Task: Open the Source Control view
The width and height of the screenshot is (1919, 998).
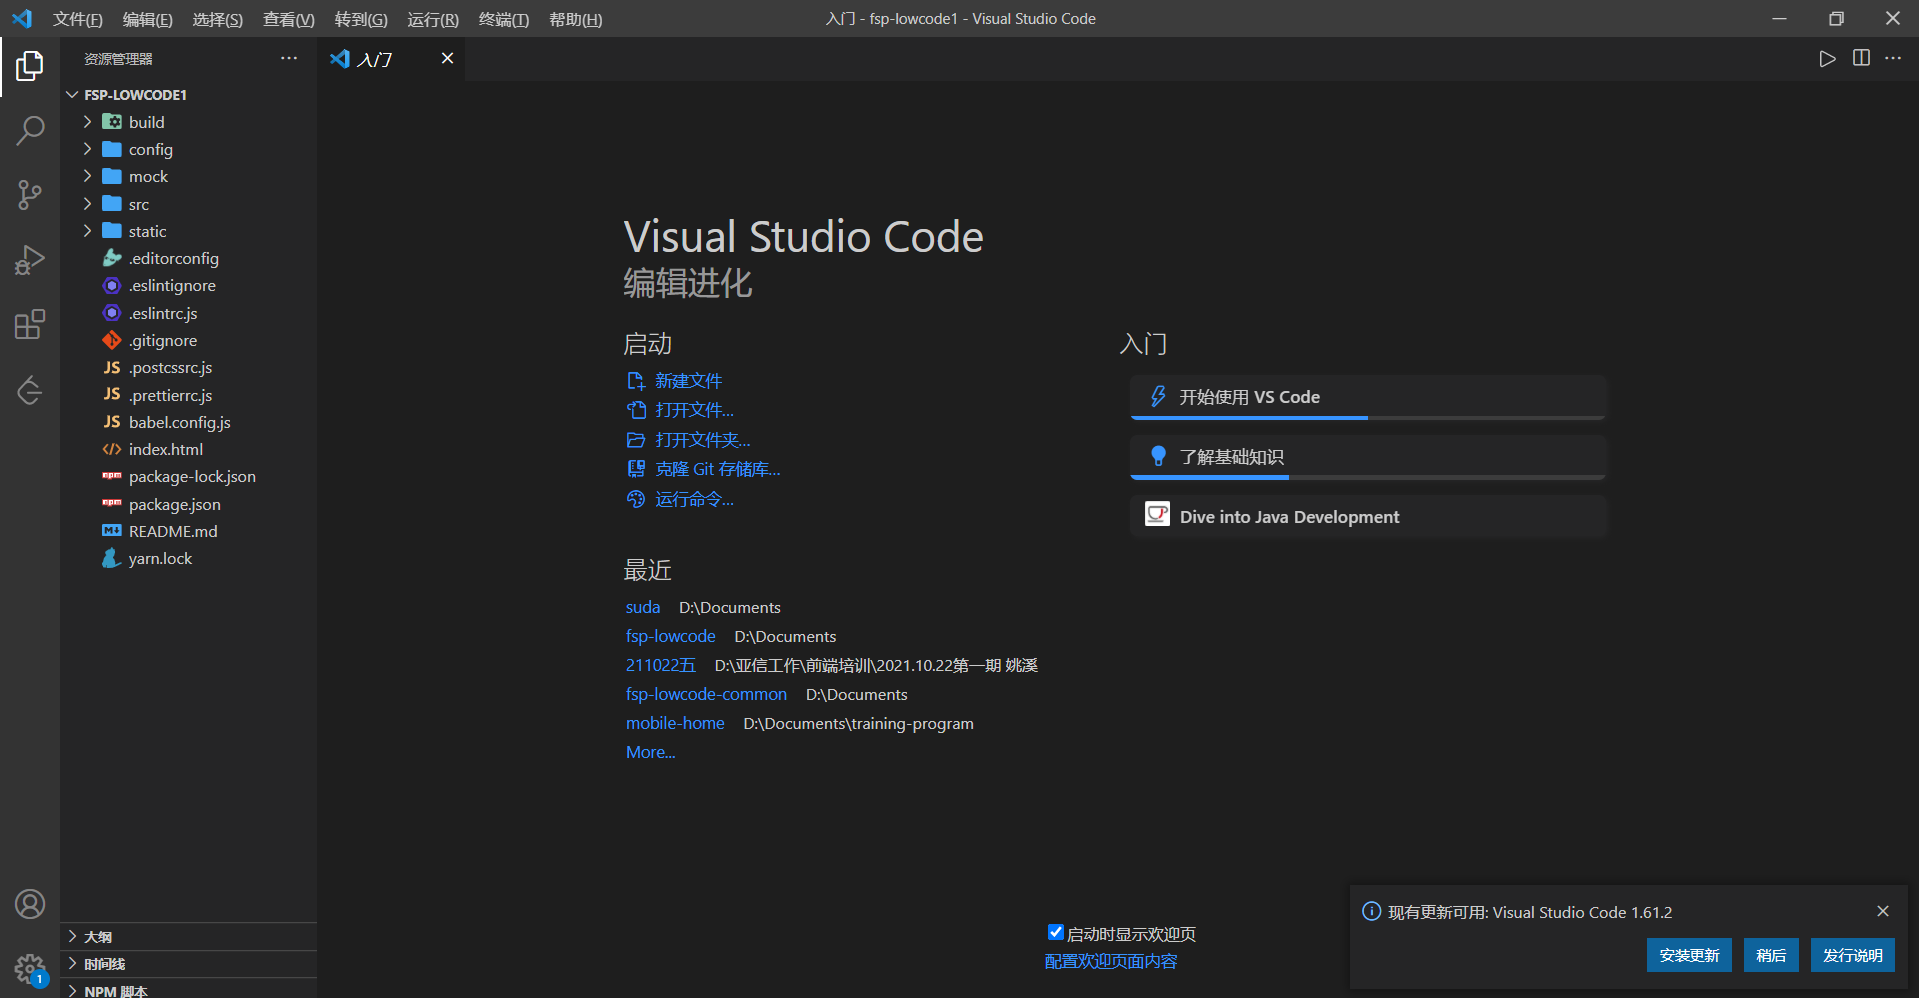Action: 30,195
